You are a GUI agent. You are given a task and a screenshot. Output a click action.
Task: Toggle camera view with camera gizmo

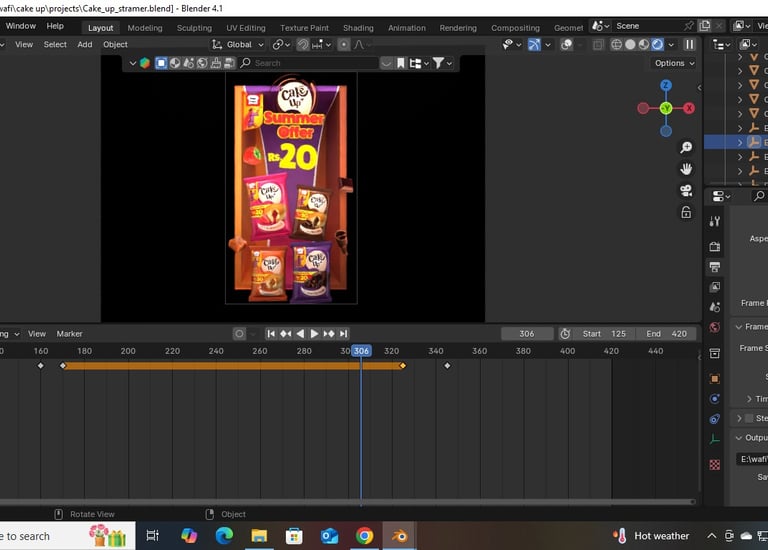point(686,190)
